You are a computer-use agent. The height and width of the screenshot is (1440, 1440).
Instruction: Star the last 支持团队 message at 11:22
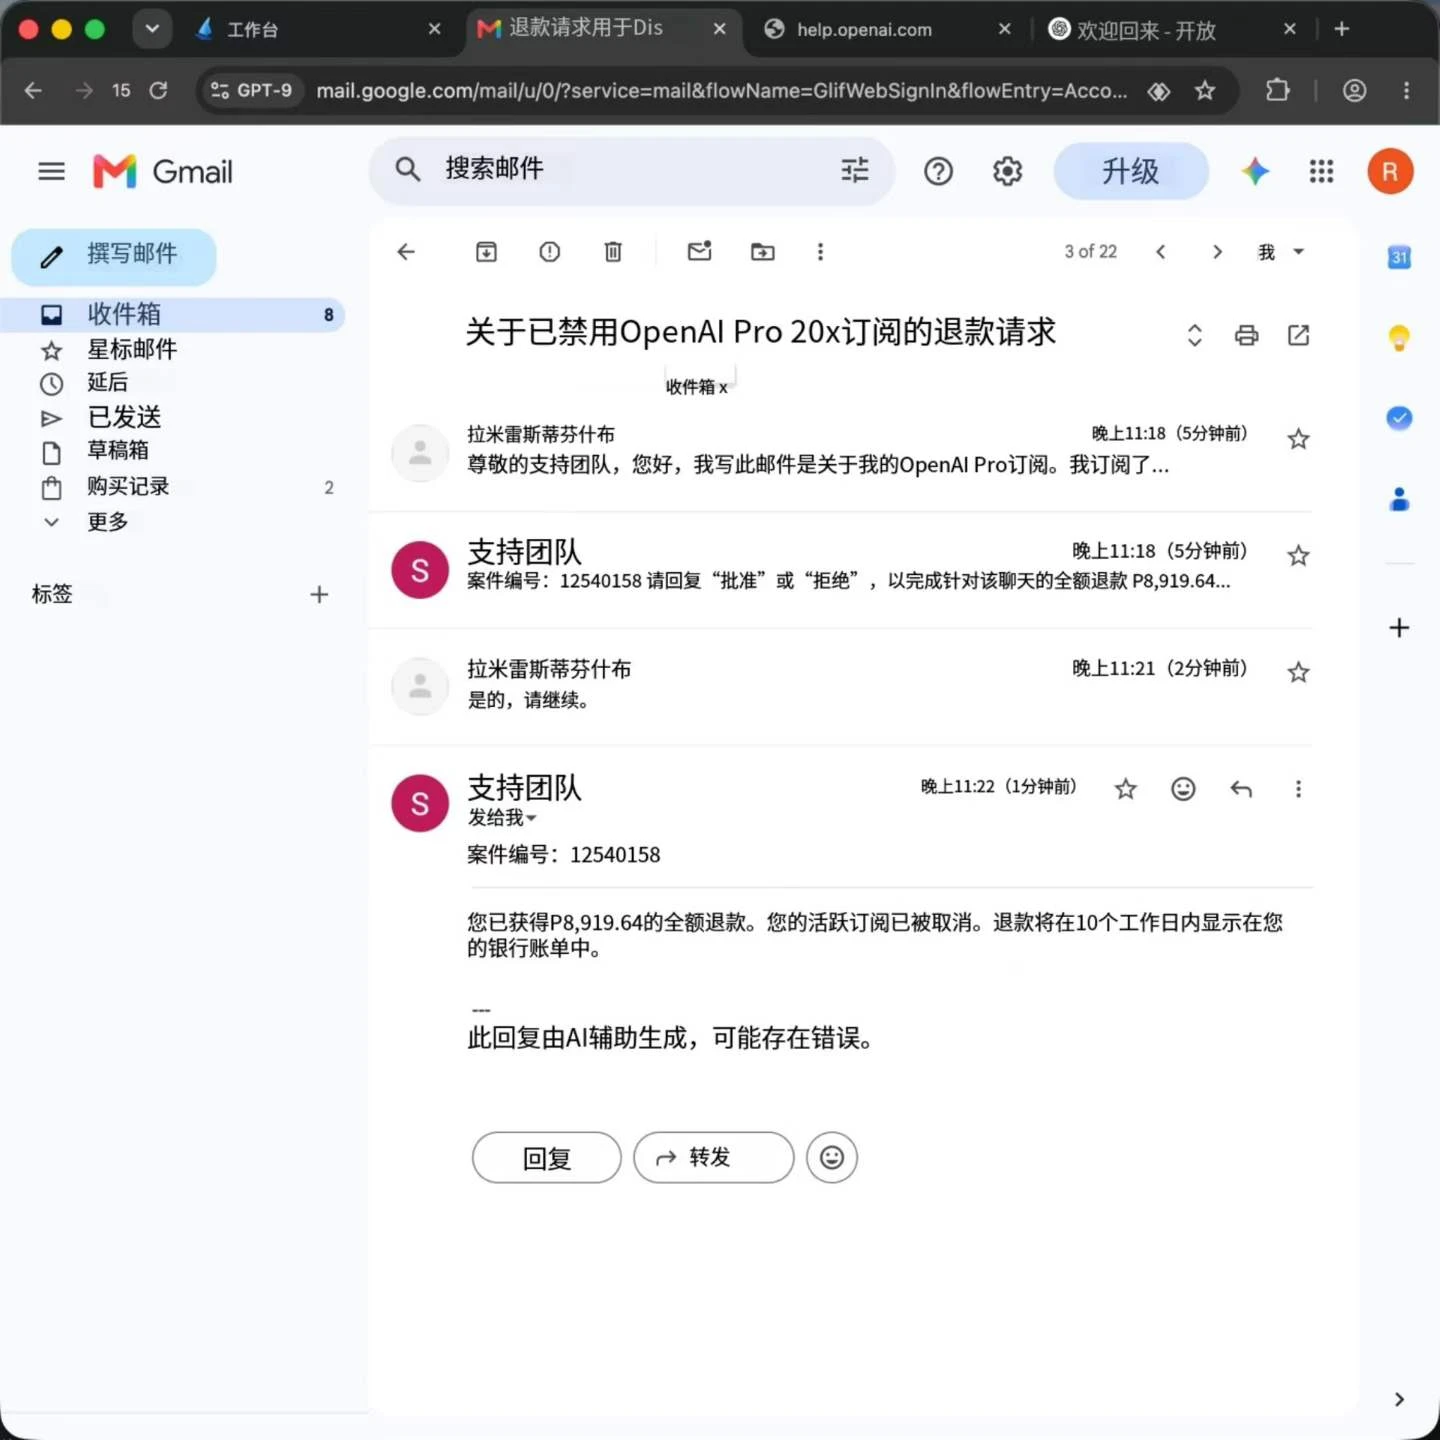point(1126,789)
